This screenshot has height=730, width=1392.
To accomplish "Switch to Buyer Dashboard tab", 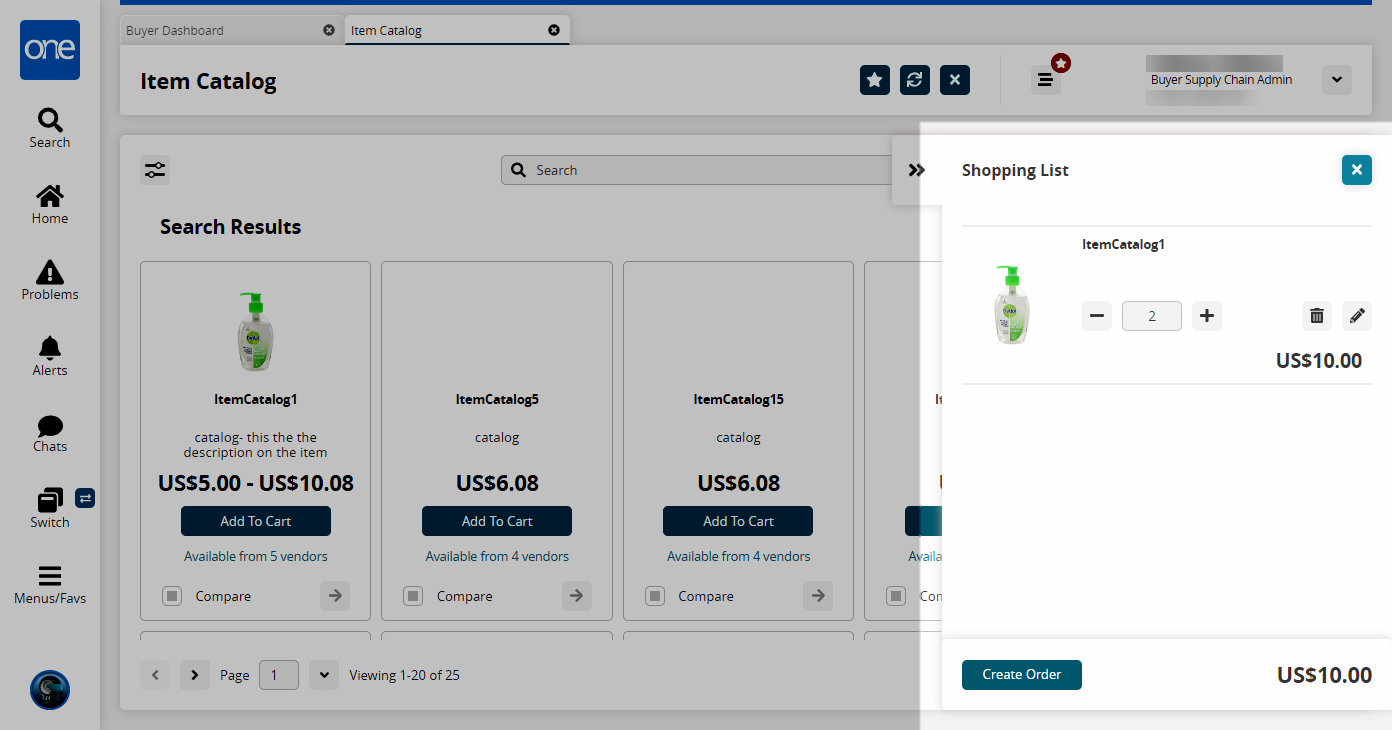I will 231,30.
